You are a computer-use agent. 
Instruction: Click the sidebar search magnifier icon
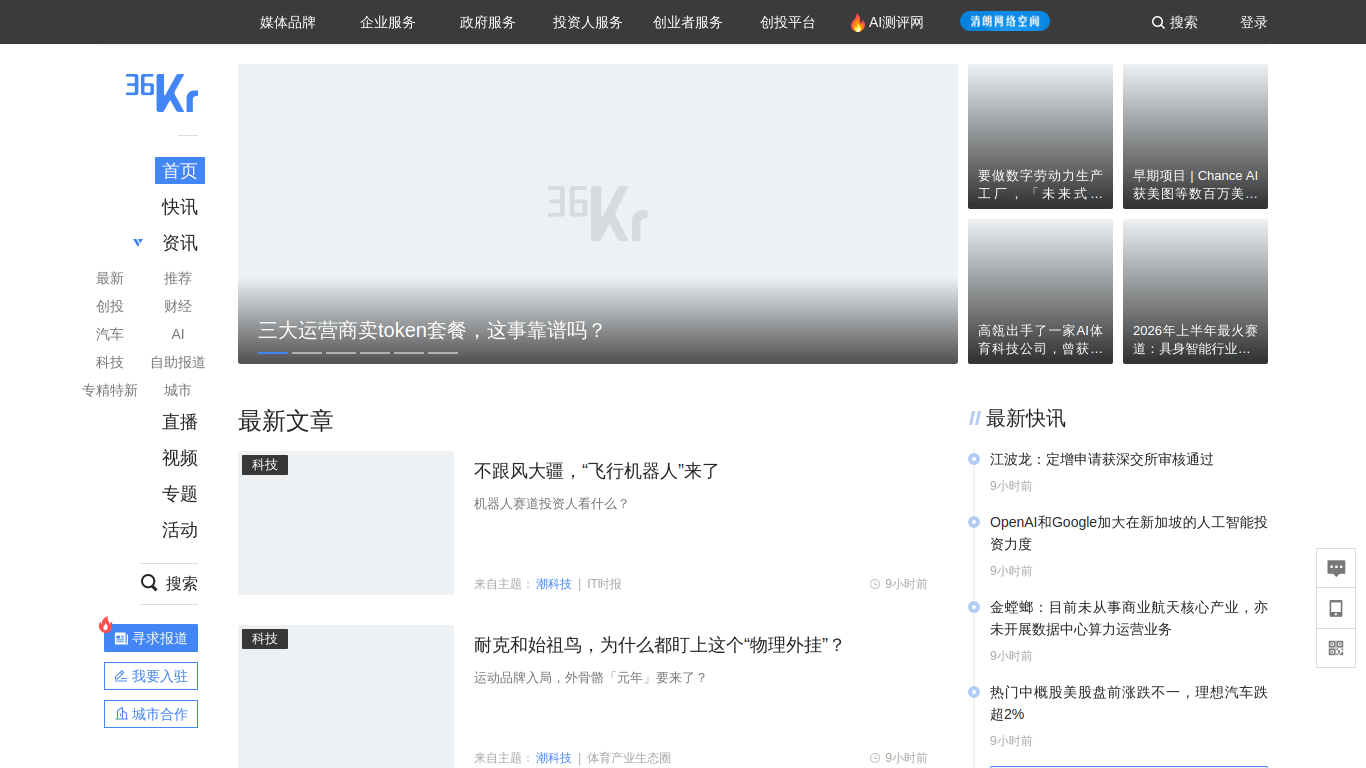[149, 583]
